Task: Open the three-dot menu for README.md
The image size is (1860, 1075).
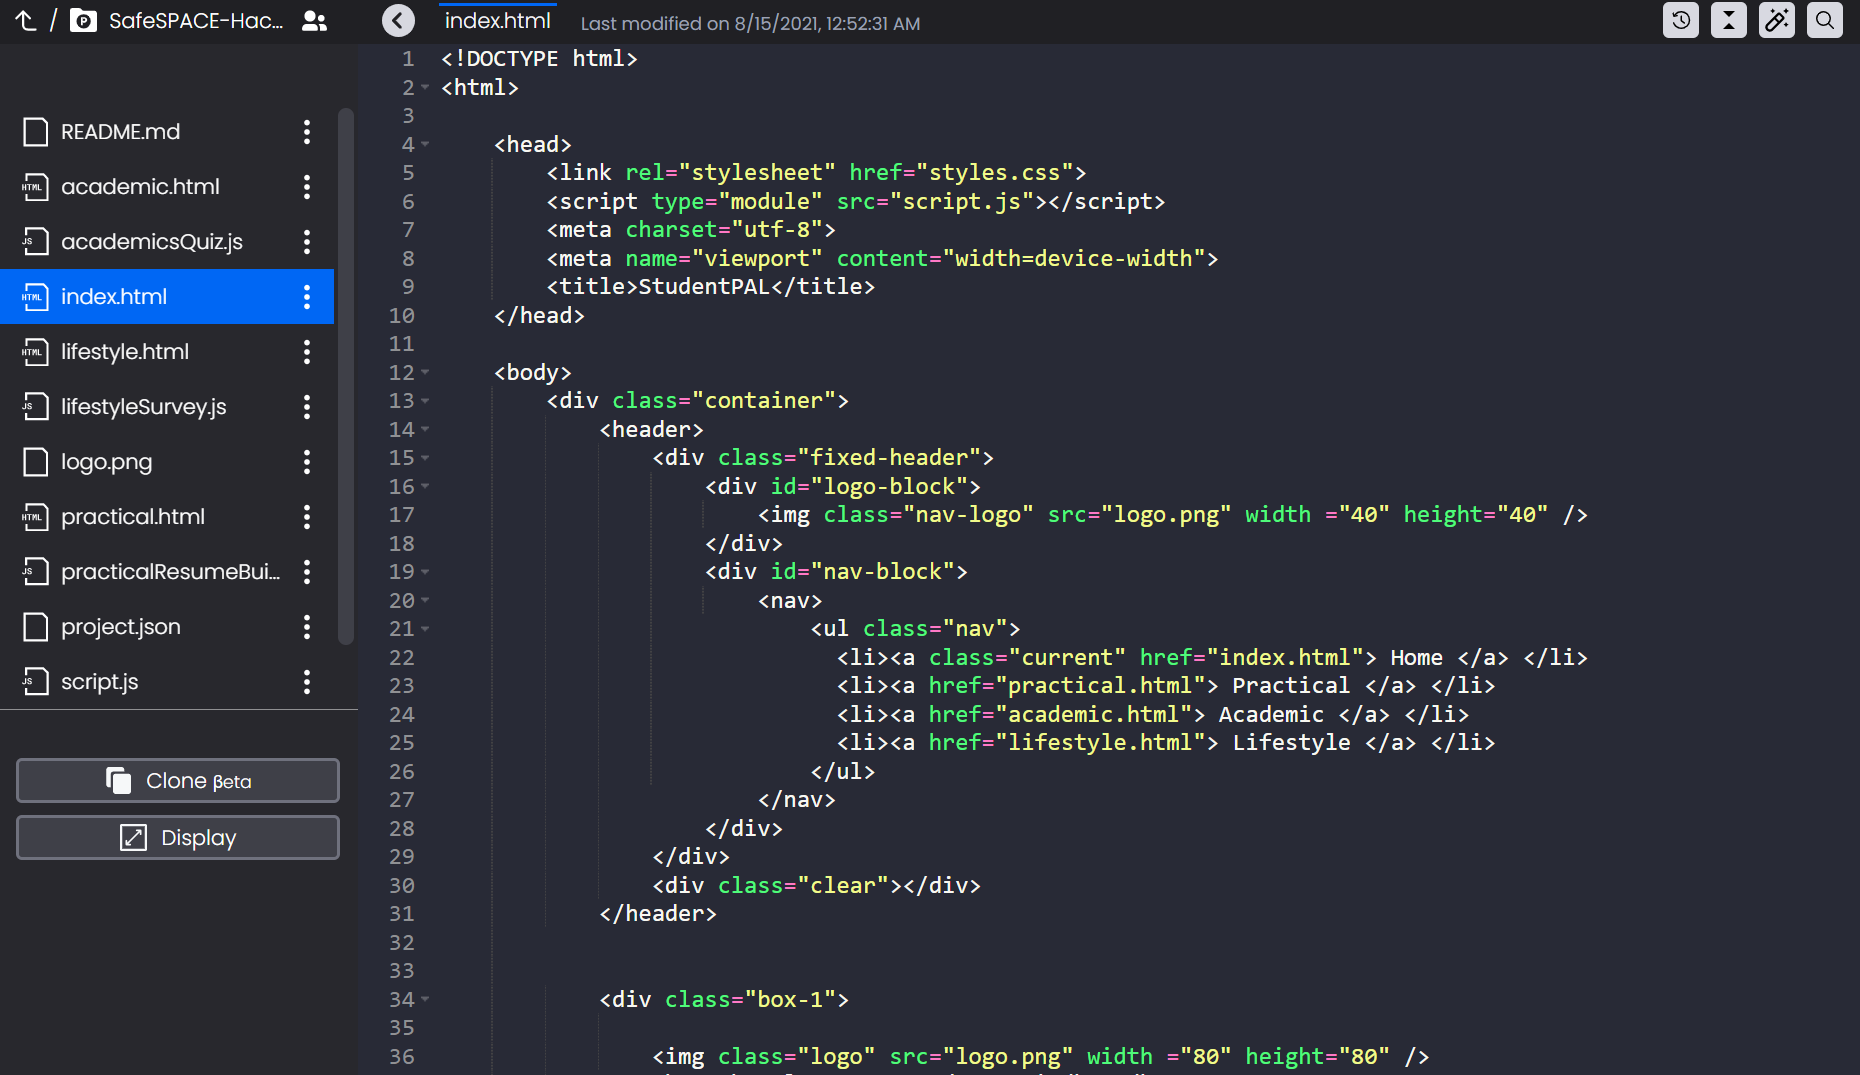Action: coord(307,132)
